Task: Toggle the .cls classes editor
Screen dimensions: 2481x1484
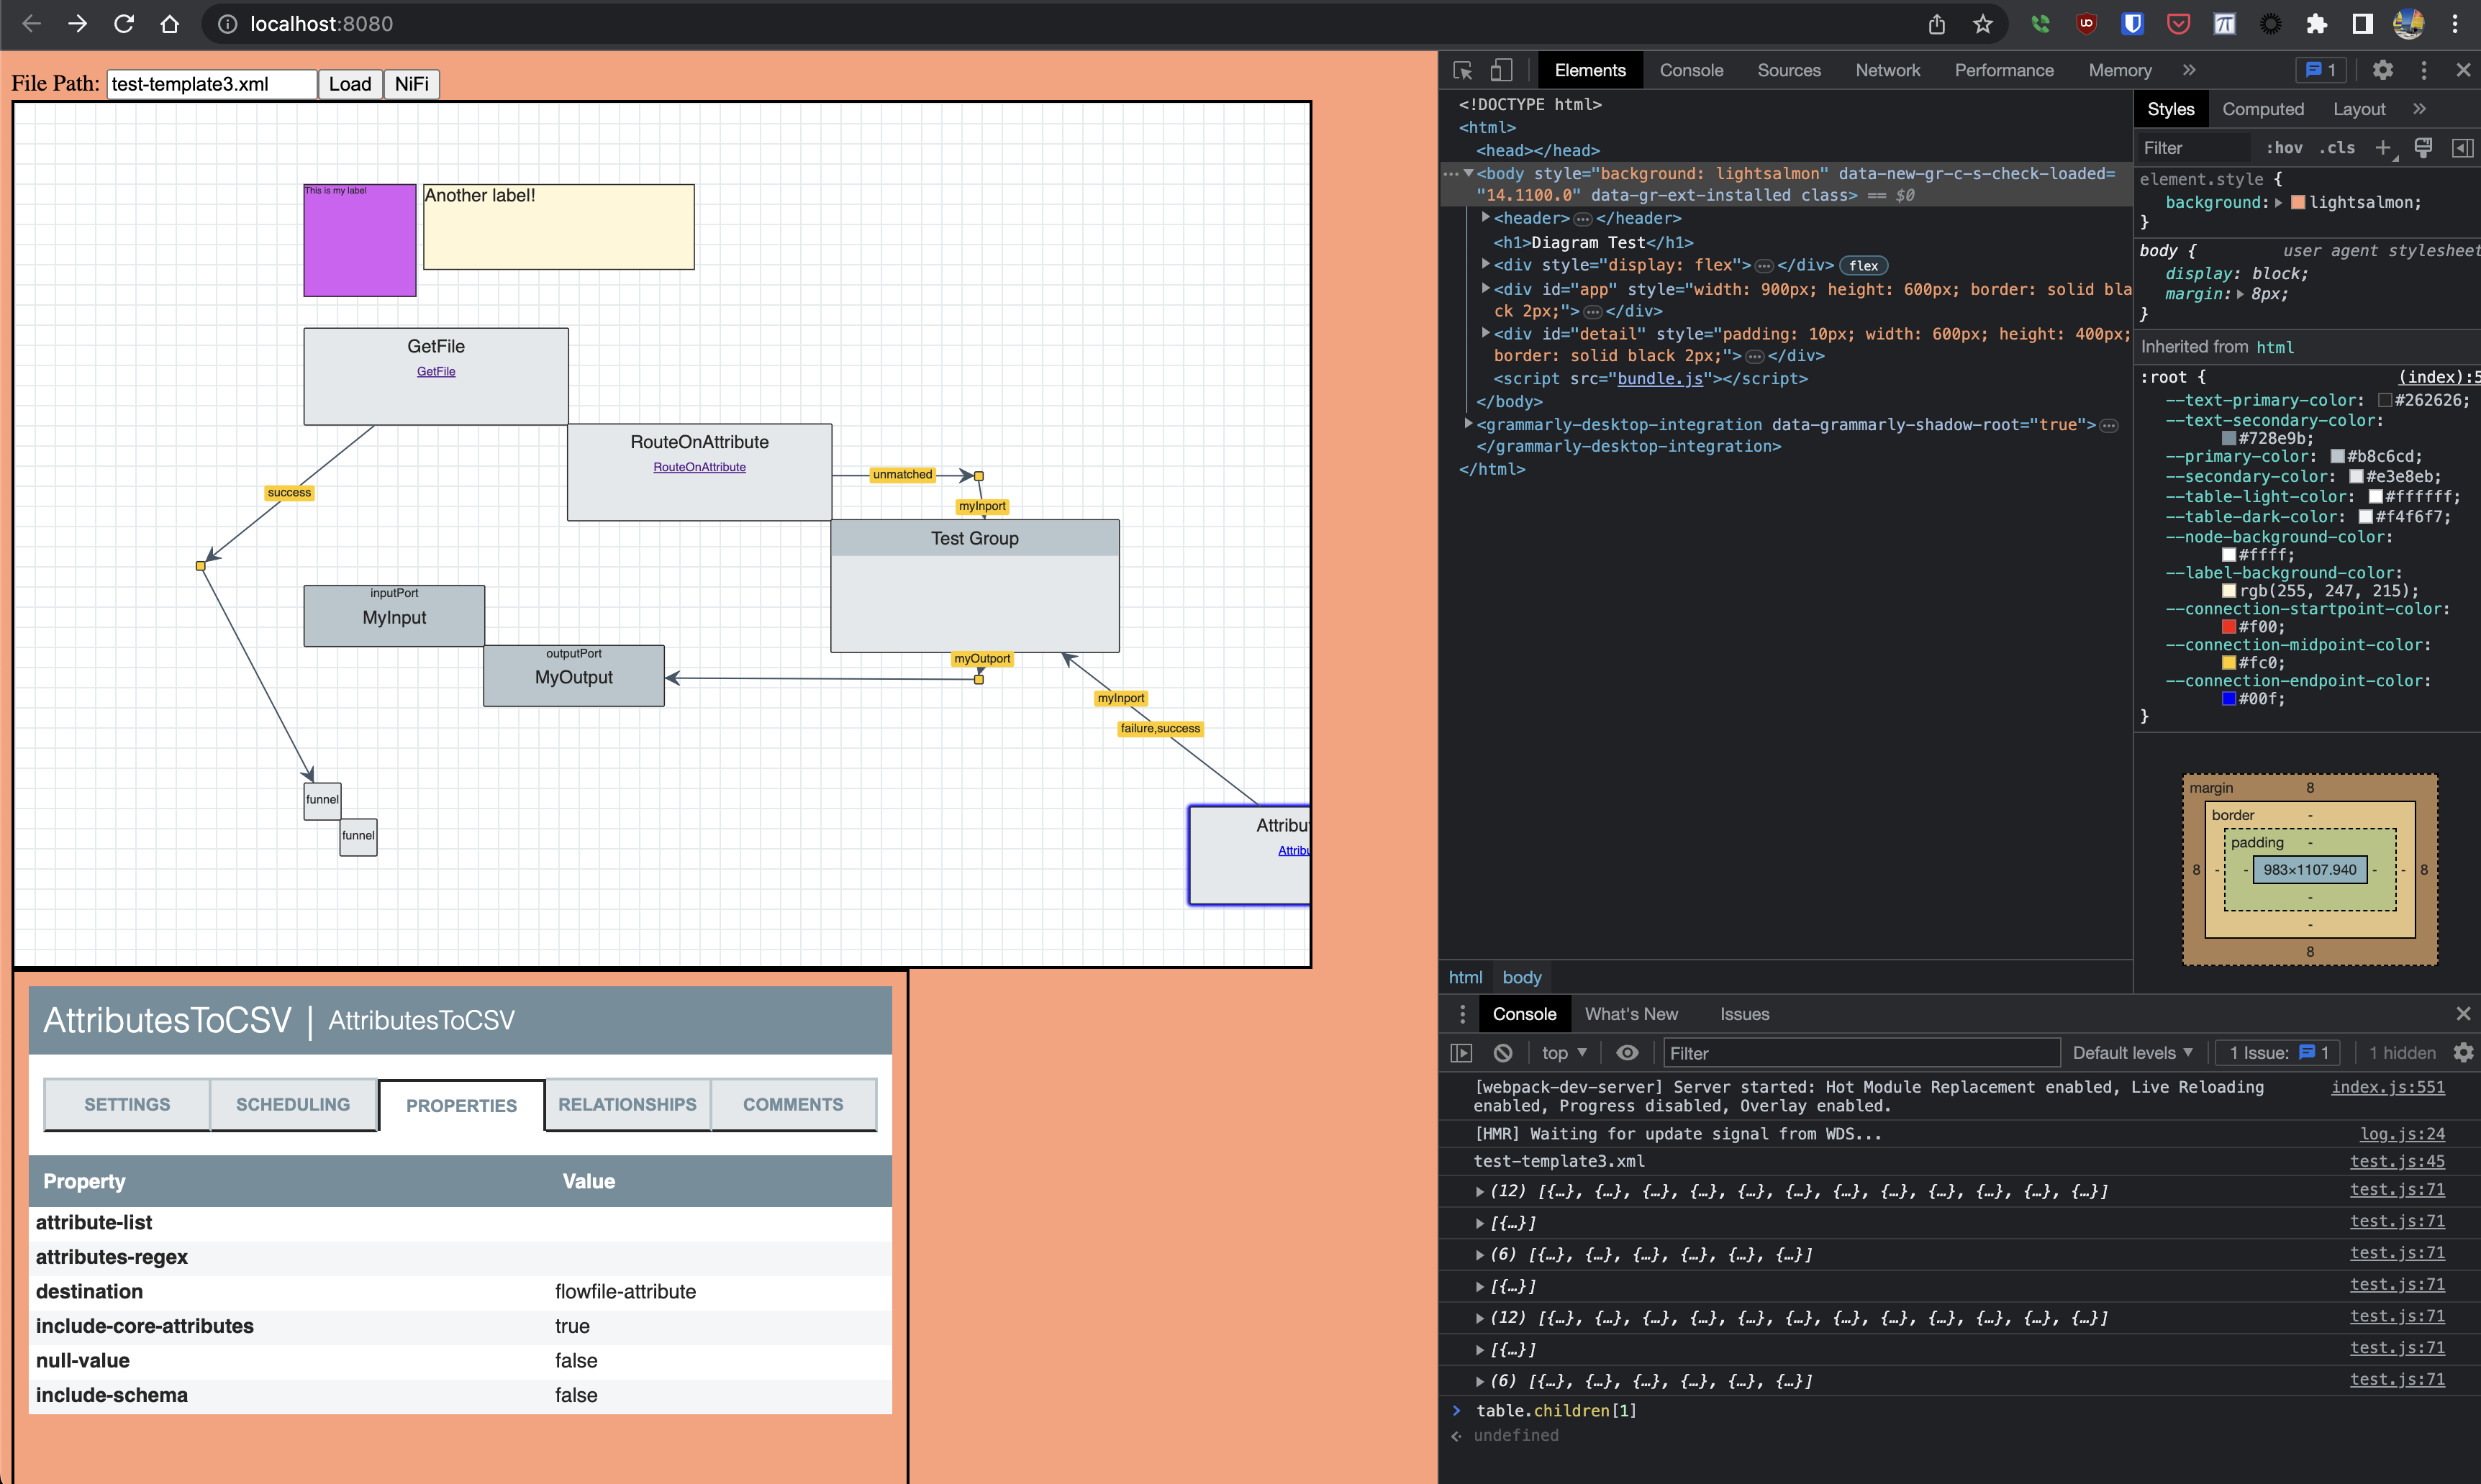Action: click(2336, 147)
